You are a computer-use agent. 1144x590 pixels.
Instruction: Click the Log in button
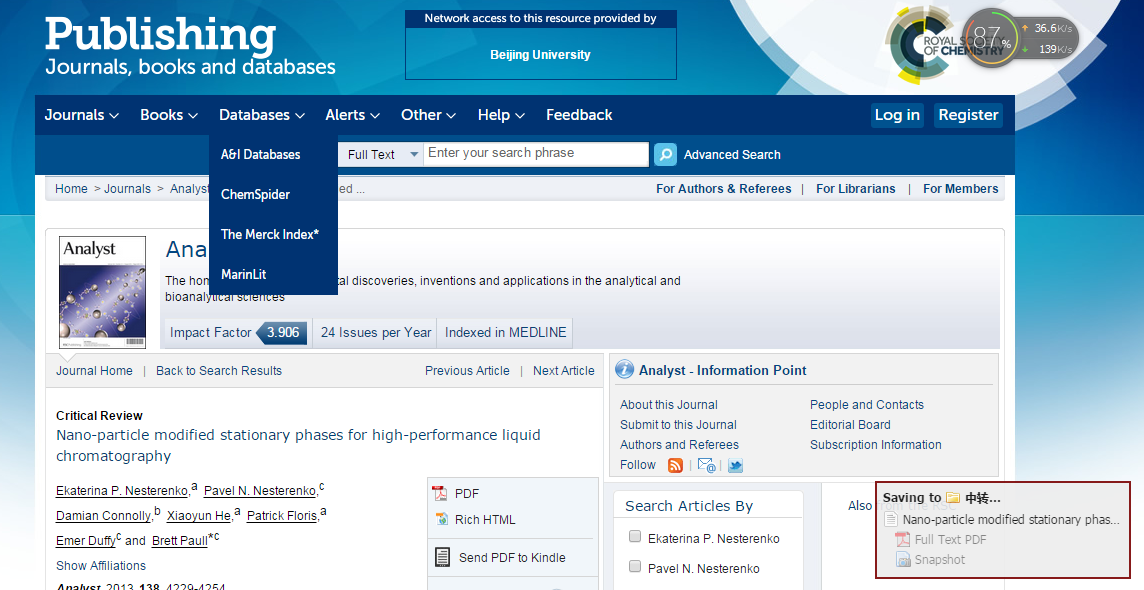click(897, 115)
